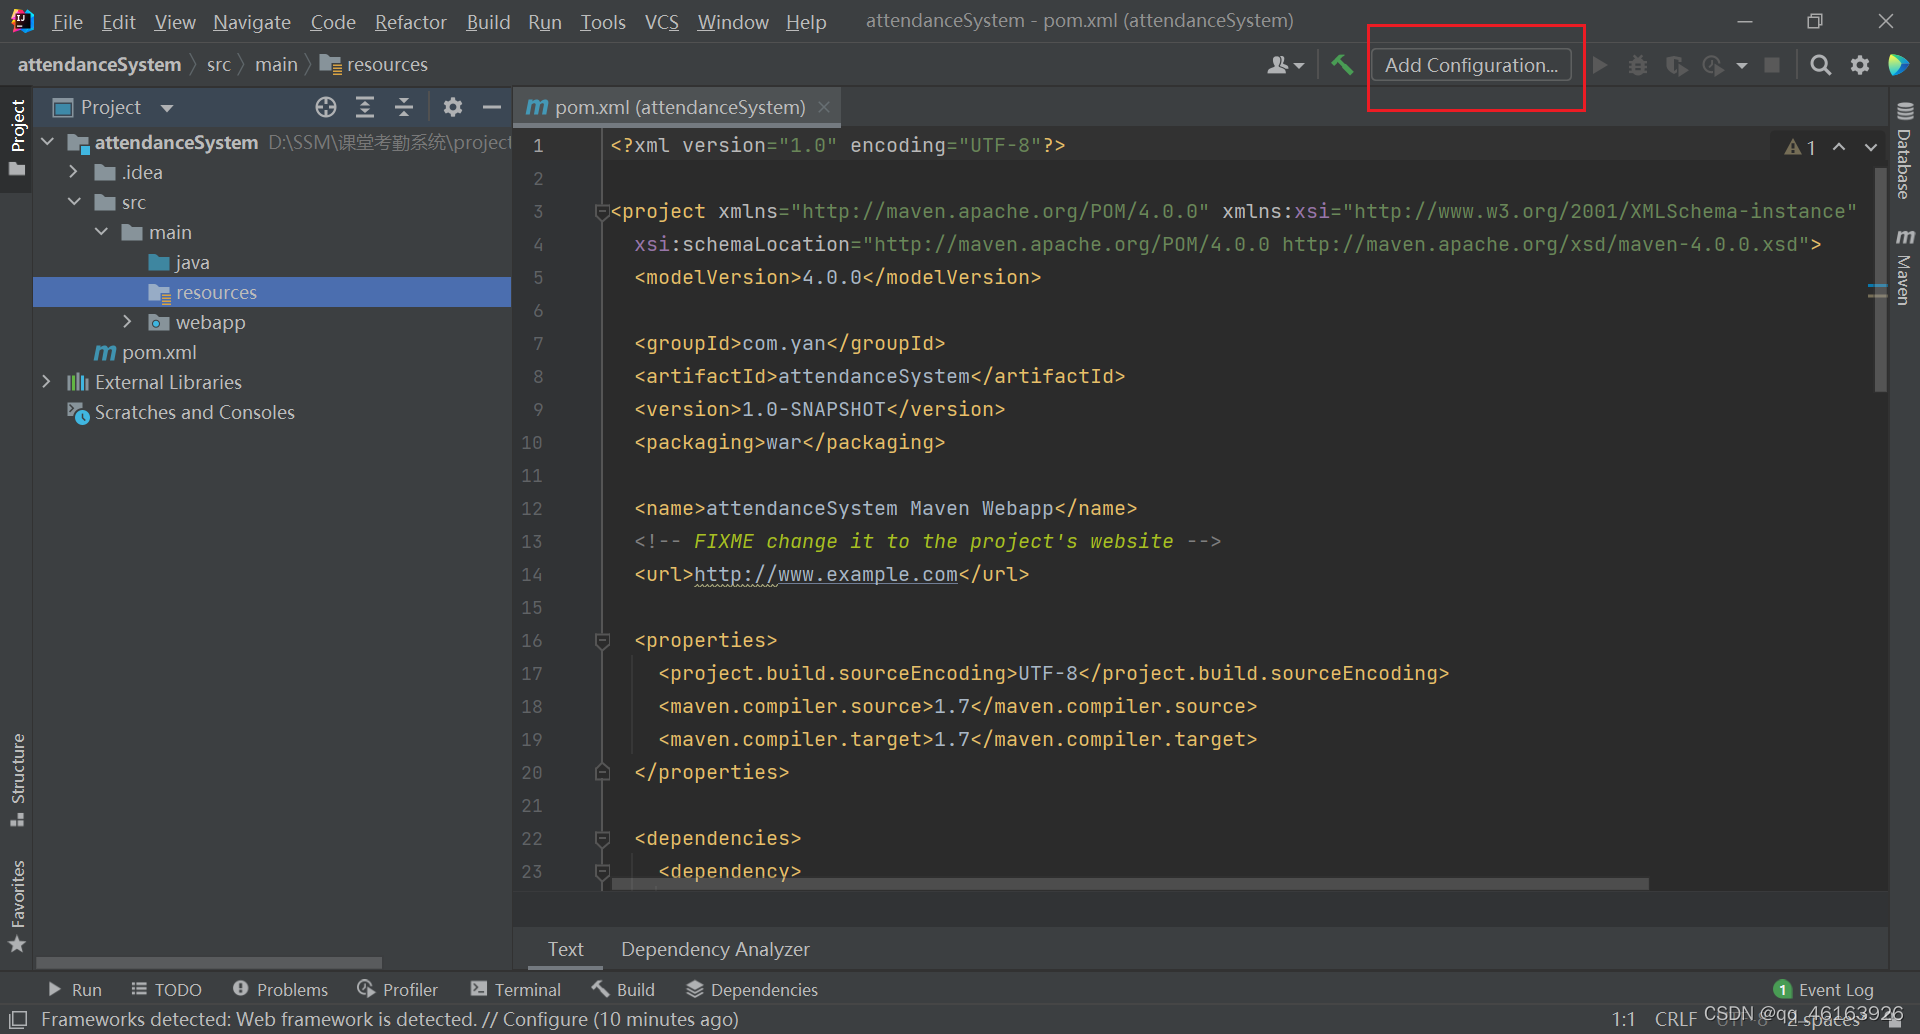1920x1034 pixels.
Task: Open Search Everywhere magnifier icon
Action: point(1821,65)
